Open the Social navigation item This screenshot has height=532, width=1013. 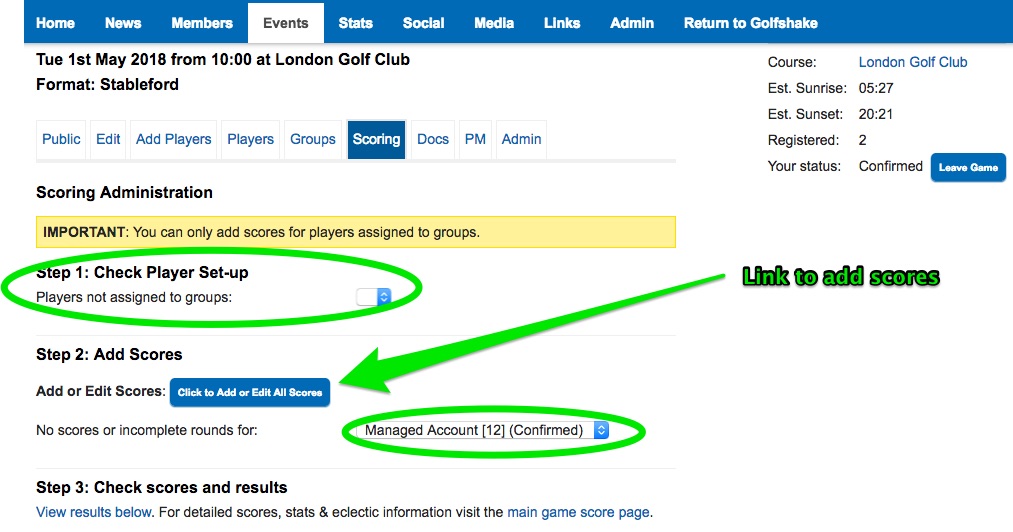tap(423, 23)
